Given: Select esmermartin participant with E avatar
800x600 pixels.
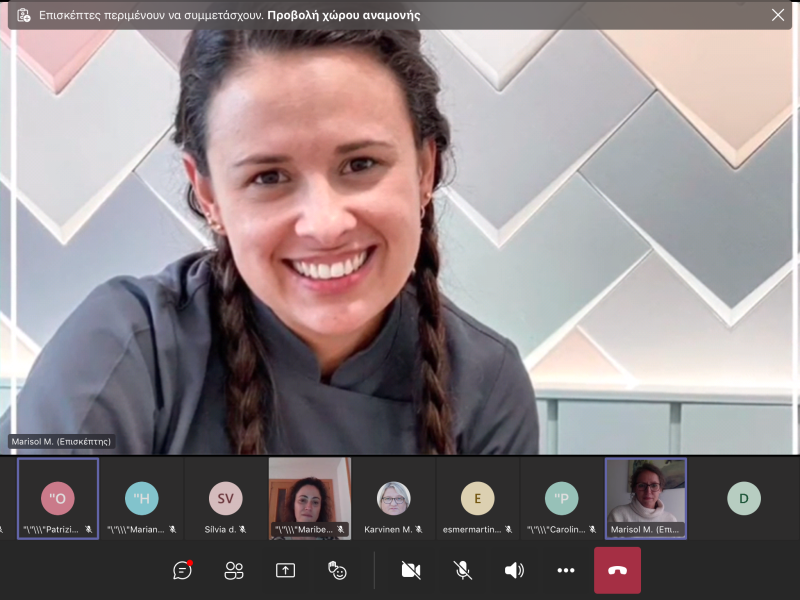Looking at the screenshot, I should (478, 498).
